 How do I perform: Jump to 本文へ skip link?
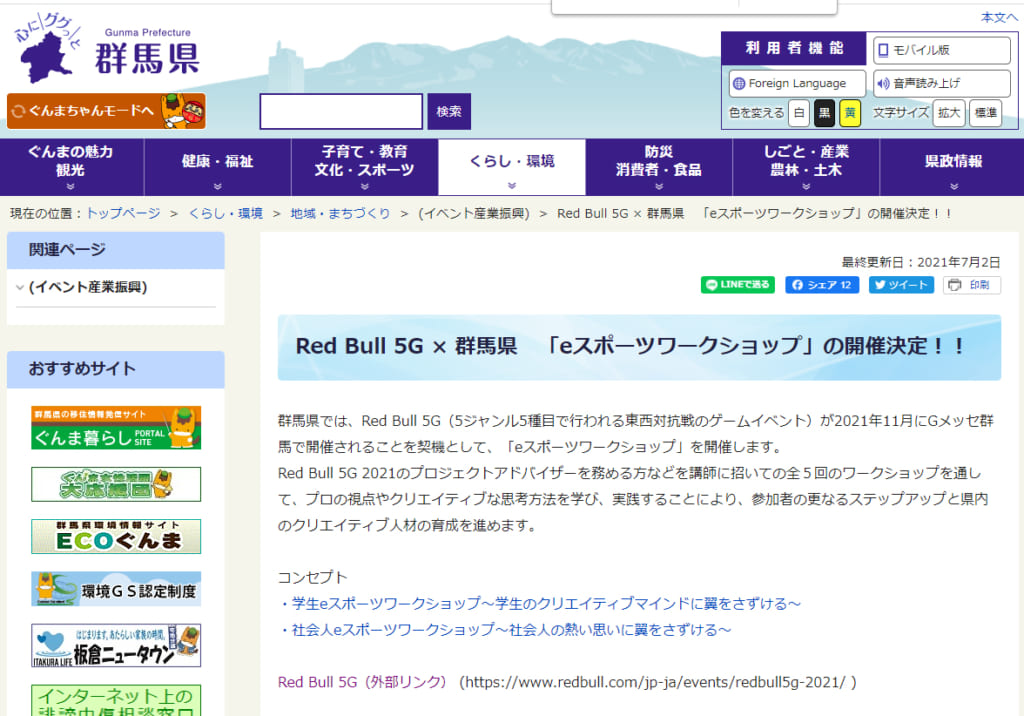(999, 18)
